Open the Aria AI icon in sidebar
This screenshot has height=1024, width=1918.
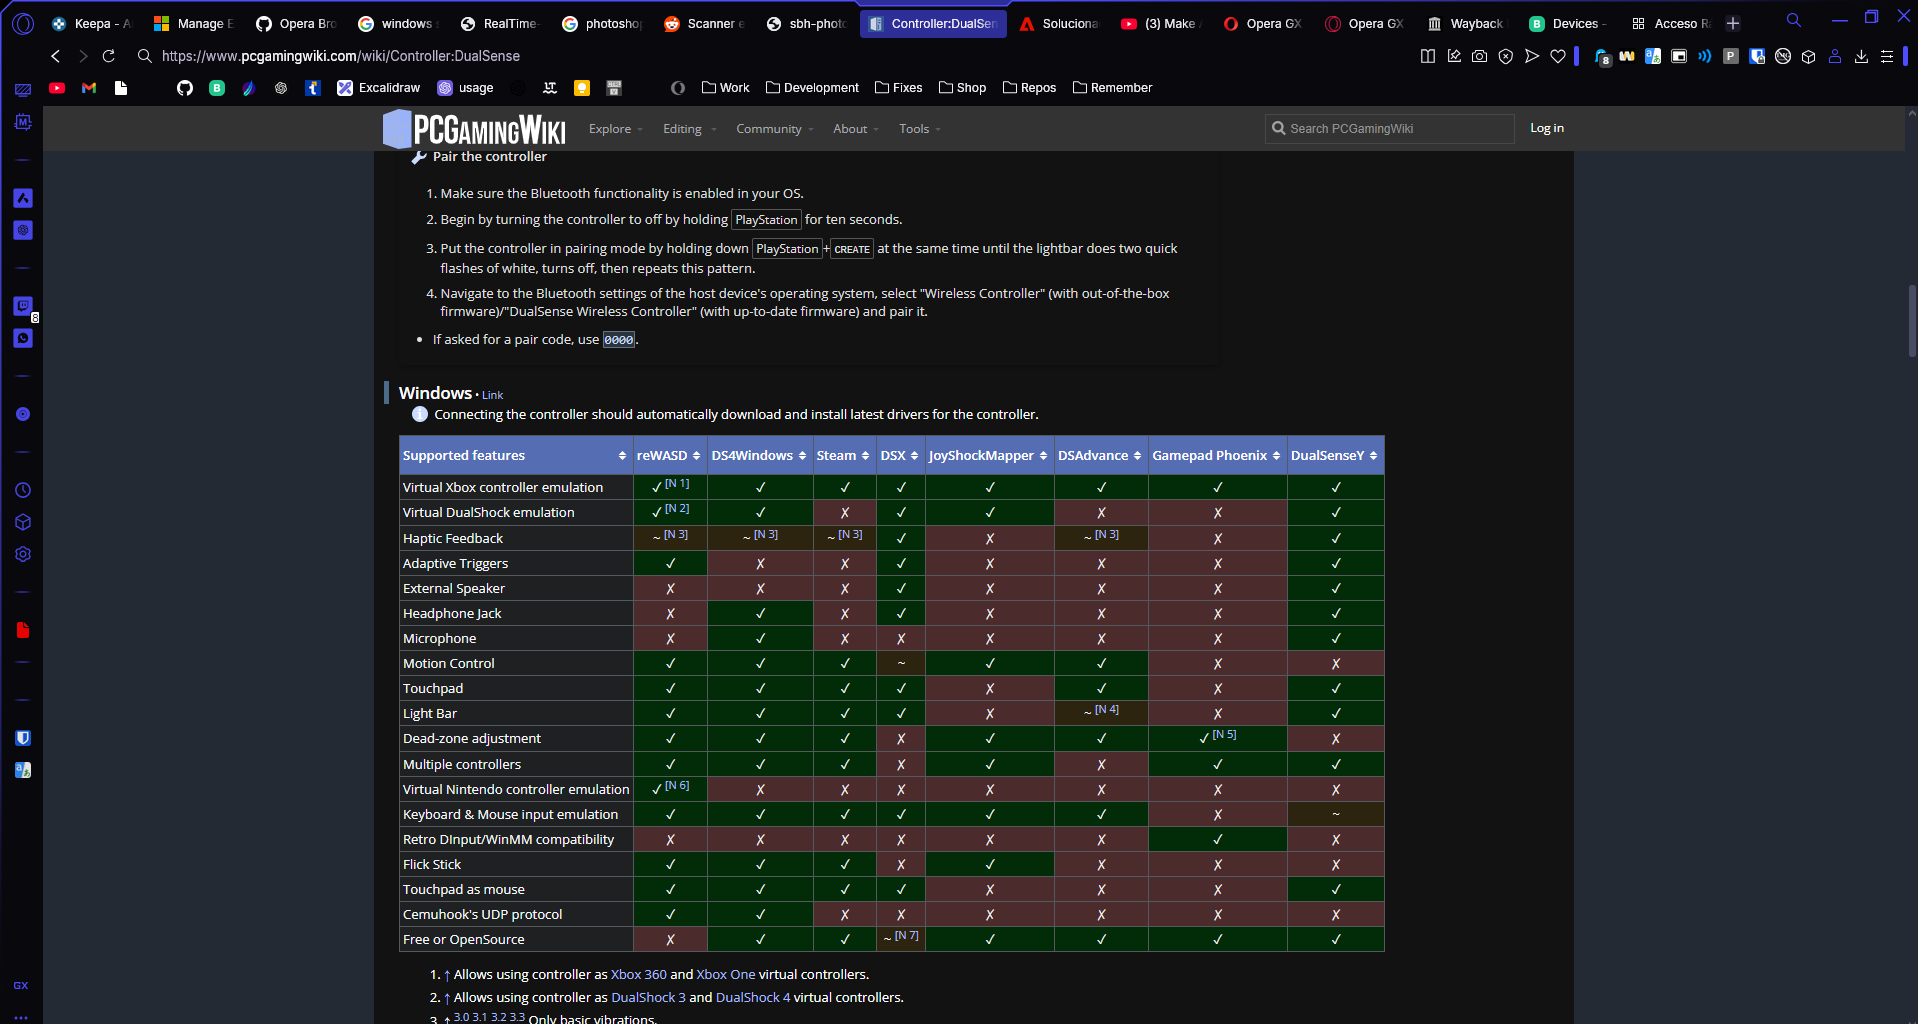[x=22, y=198]
